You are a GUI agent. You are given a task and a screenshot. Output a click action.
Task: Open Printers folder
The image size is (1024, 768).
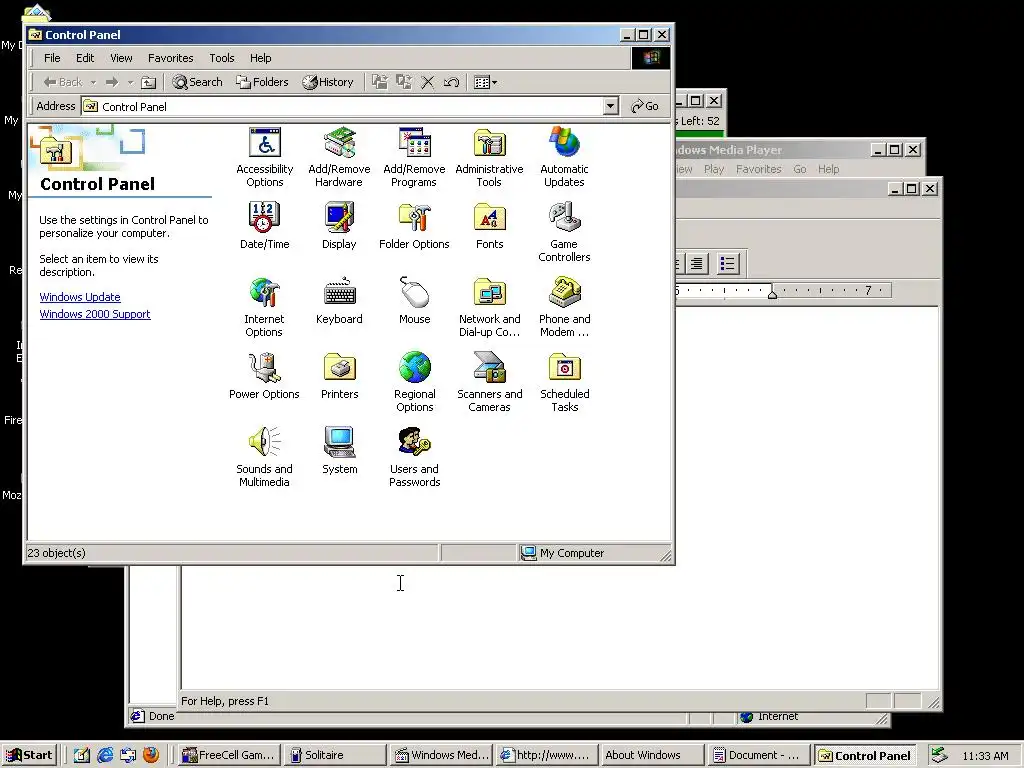pyautogui.click(x=339, y=376)
